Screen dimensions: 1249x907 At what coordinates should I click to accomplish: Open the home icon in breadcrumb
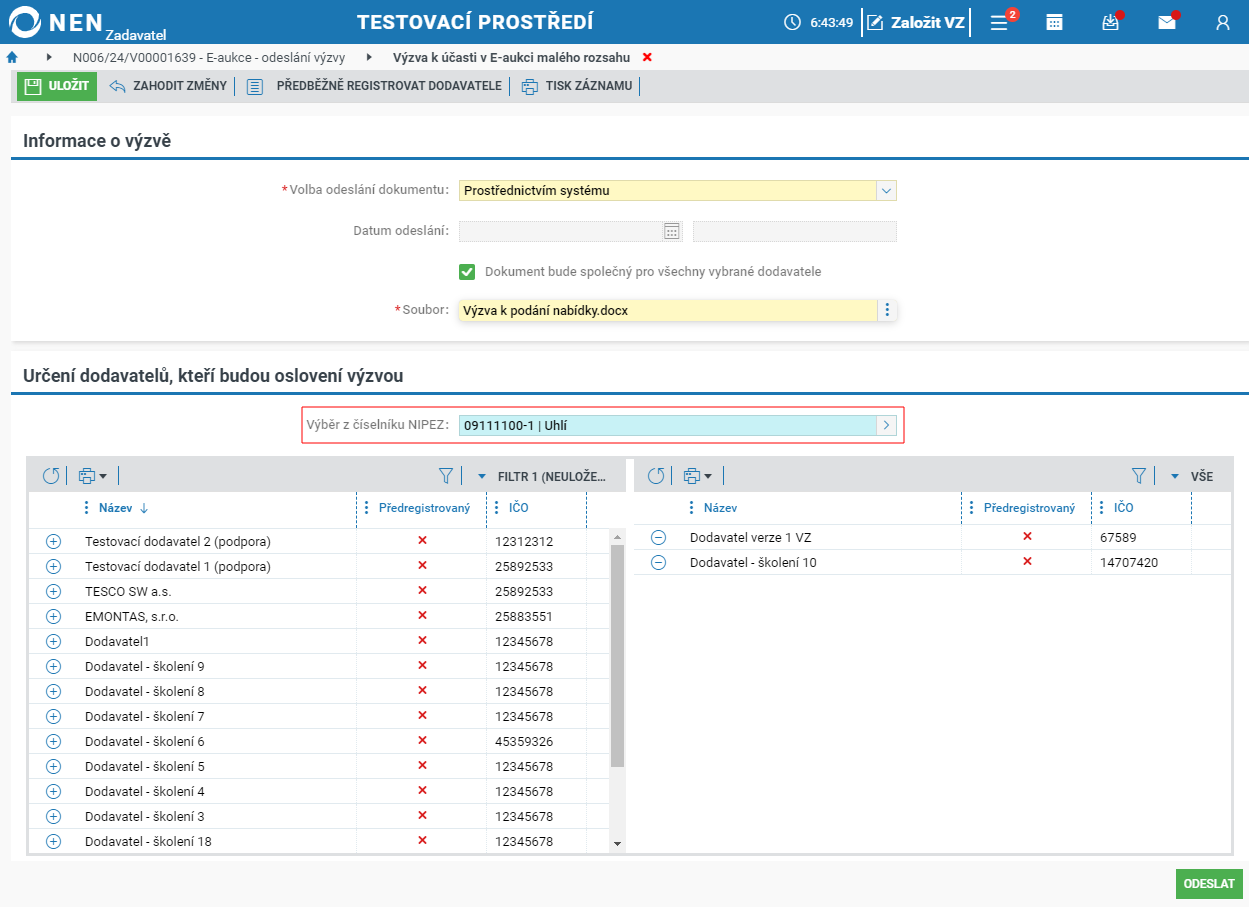(12, 57)
